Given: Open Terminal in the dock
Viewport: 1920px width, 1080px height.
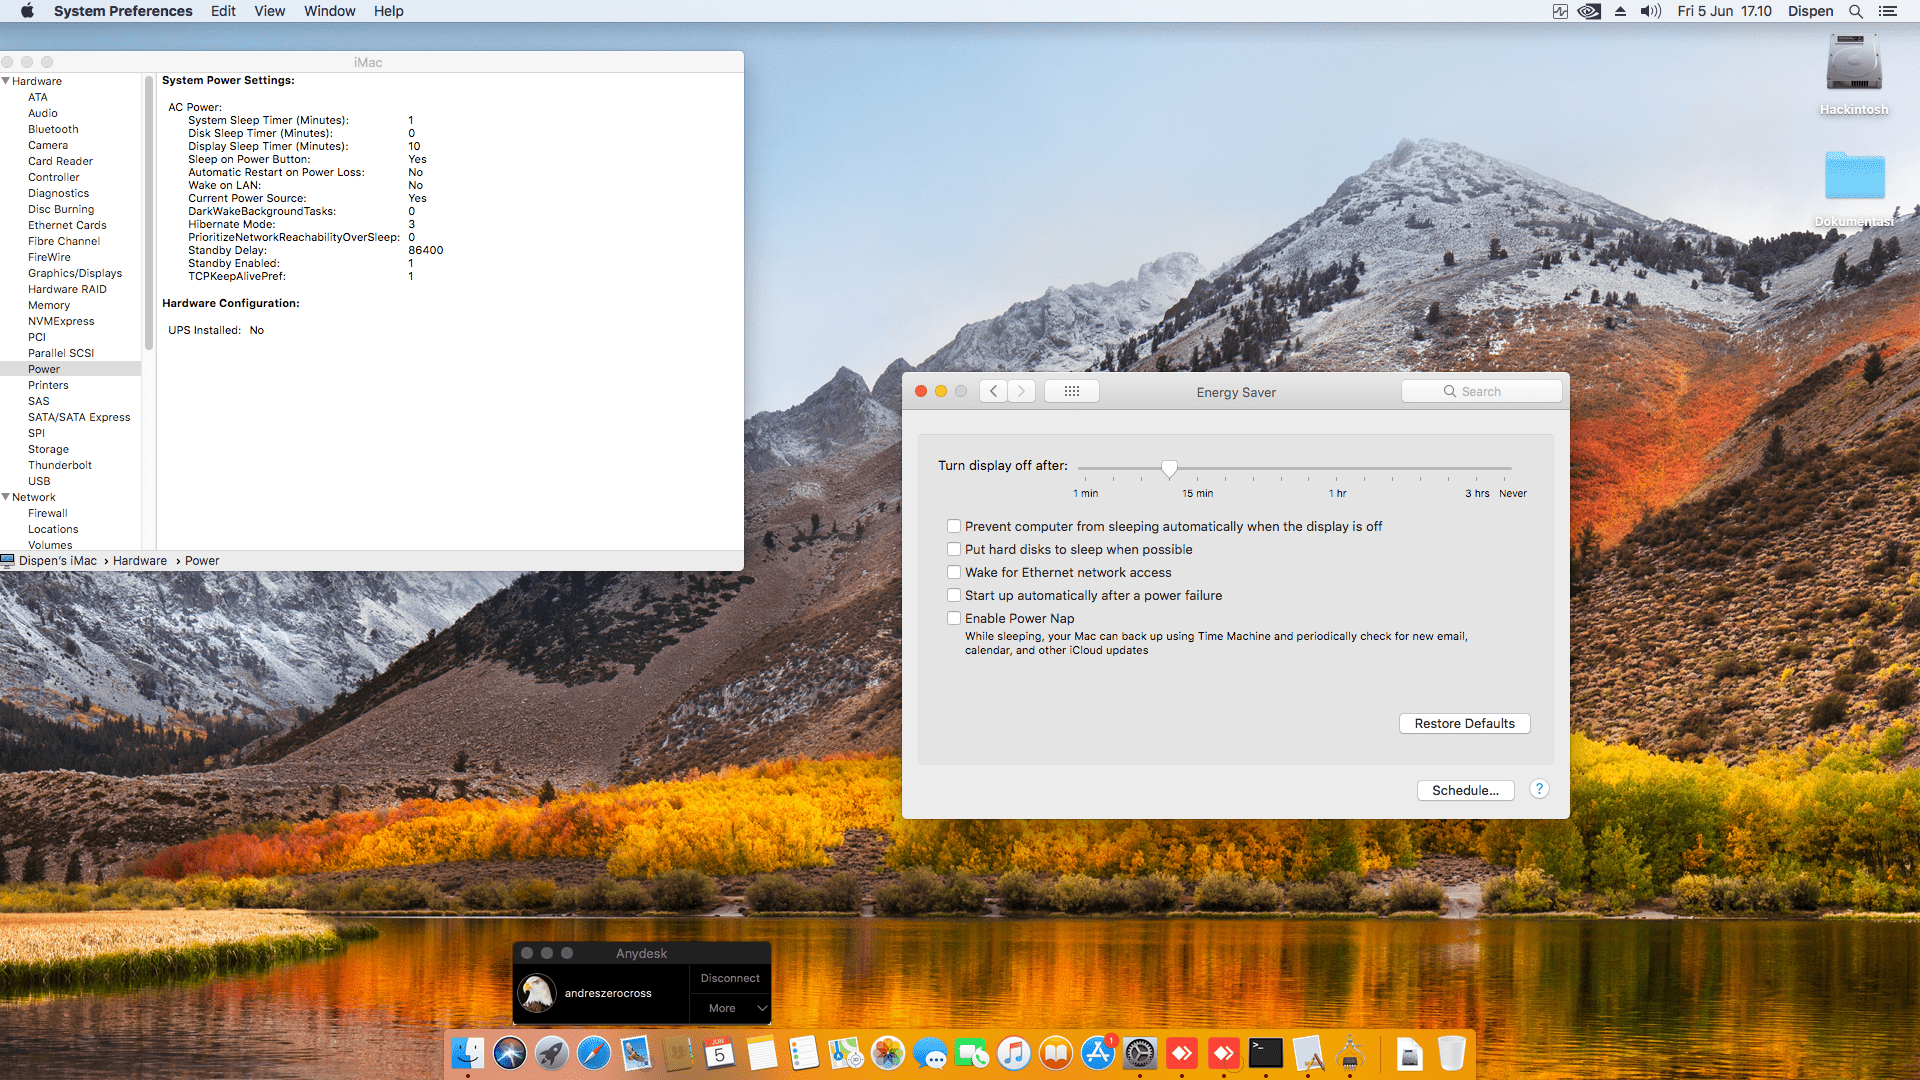Looking at the screenshot, I should click(x=1265, y=1053).
